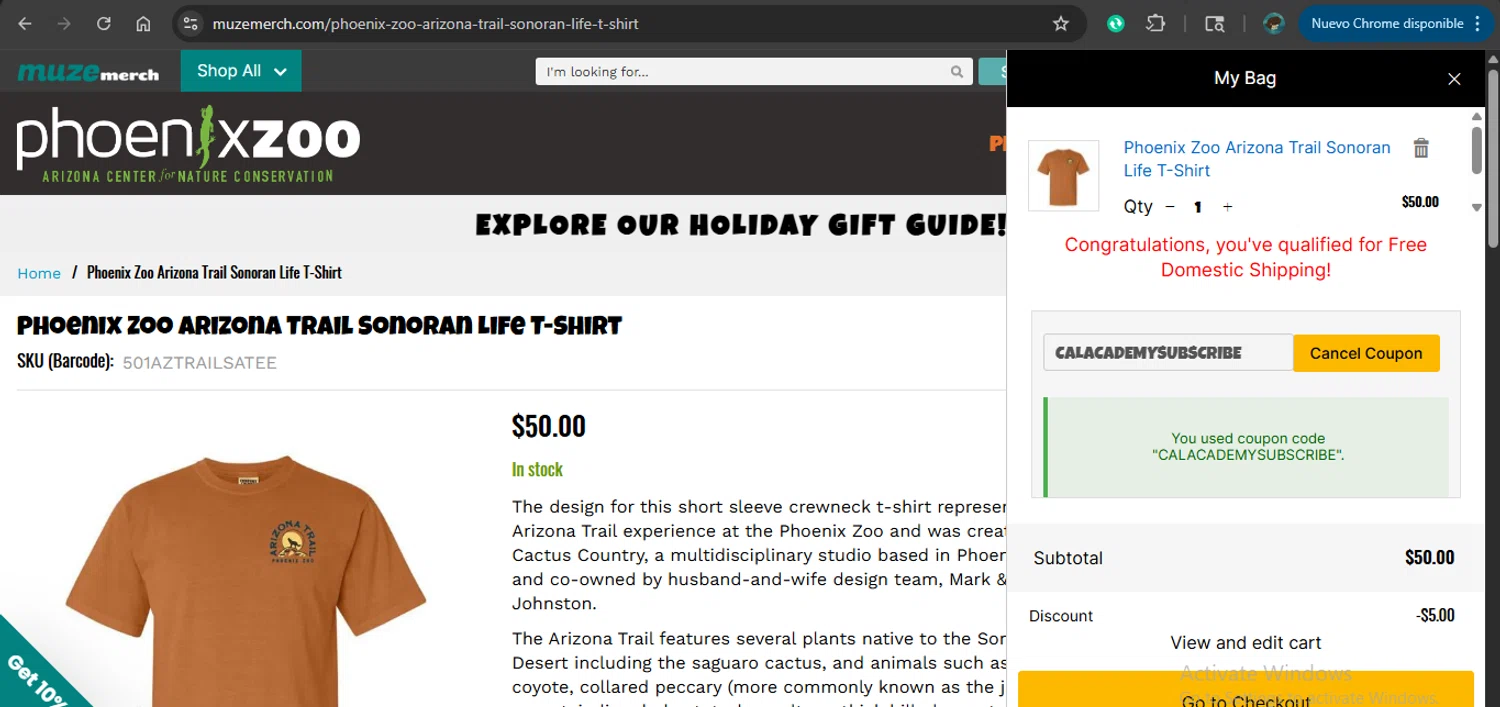The image size is (1500, 707).
Task: Click the T-shirt thumbnail in the bag
Action: (x=1063, y=175)
